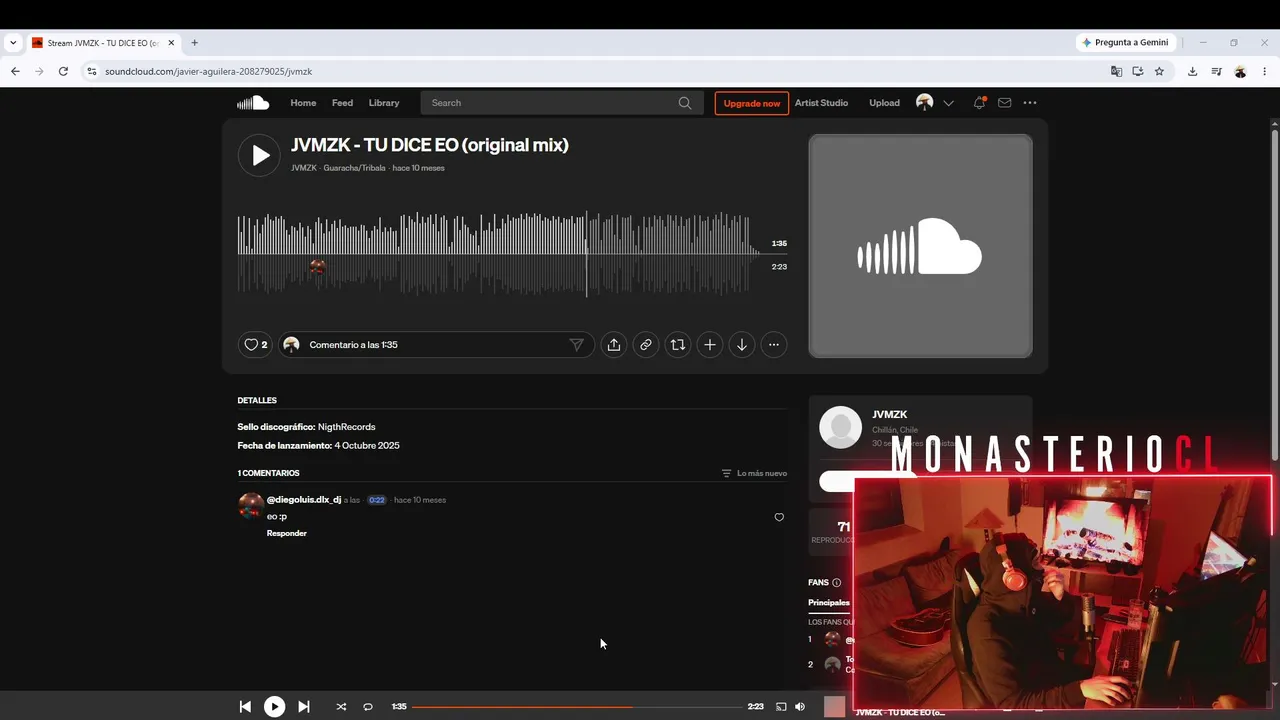Repost the track
The image size is (1280, 720).
[678, 345]
